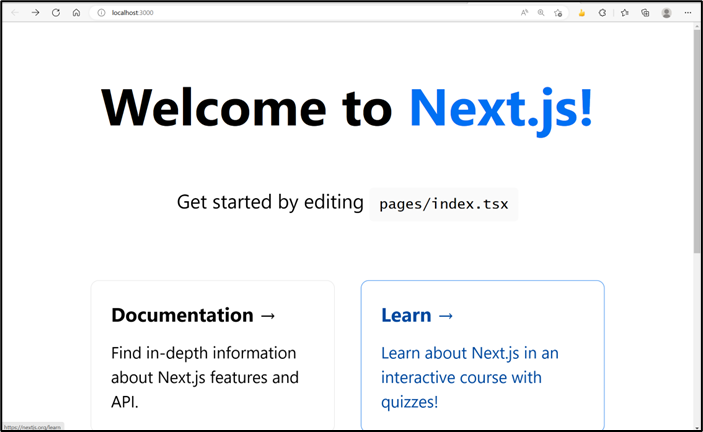Click the thumbs-up extension icon
Screen dimensions: 703x432
pos(581,13)
